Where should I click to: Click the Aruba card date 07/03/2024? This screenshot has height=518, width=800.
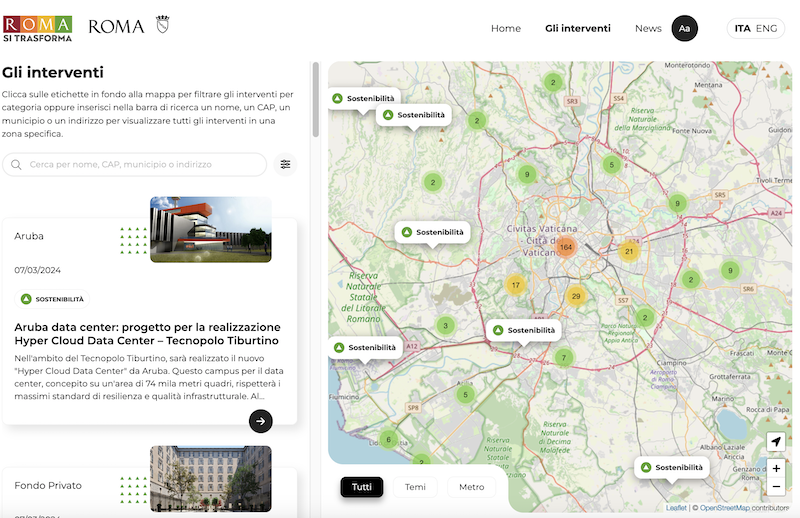pyautogui.click(x=37, y=270)
